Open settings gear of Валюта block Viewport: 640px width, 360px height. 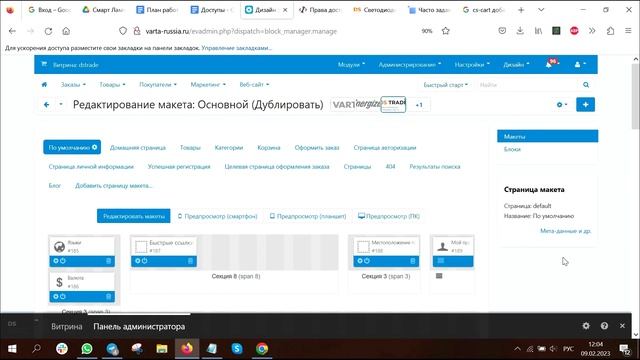[x=56, y=296]
